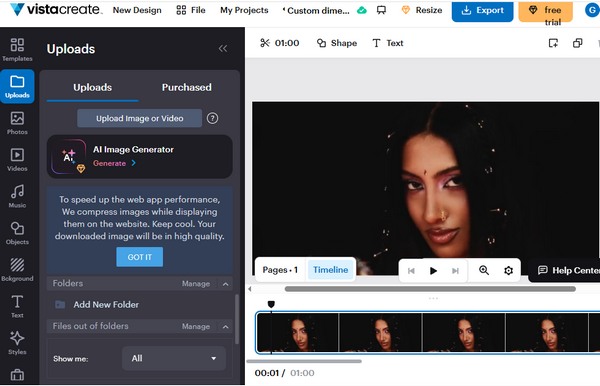Open the Show me All dropdown

click(174, 358)
